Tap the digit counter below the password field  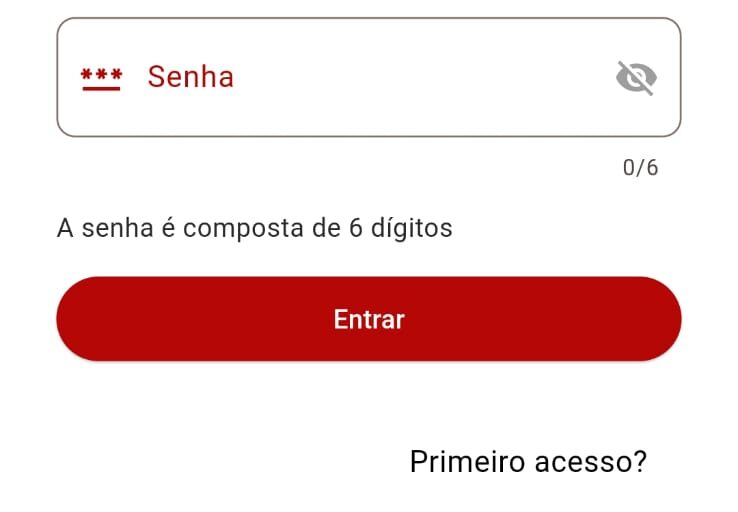pyautogui.click(x=640, y=167)
